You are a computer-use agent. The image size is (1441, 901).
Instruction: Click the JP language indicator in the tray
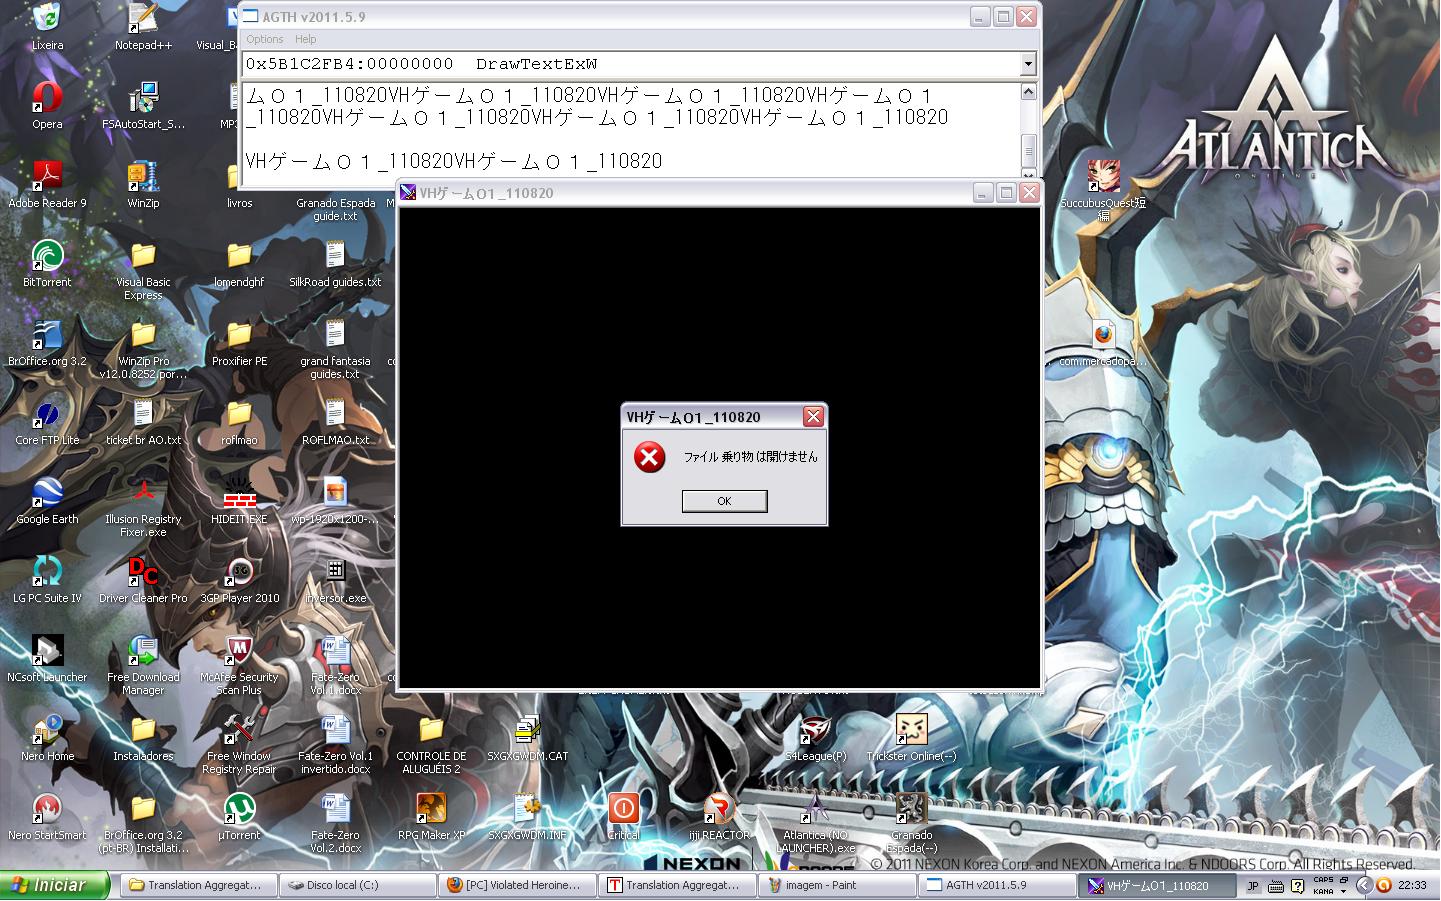click(x=1253, y=886)
